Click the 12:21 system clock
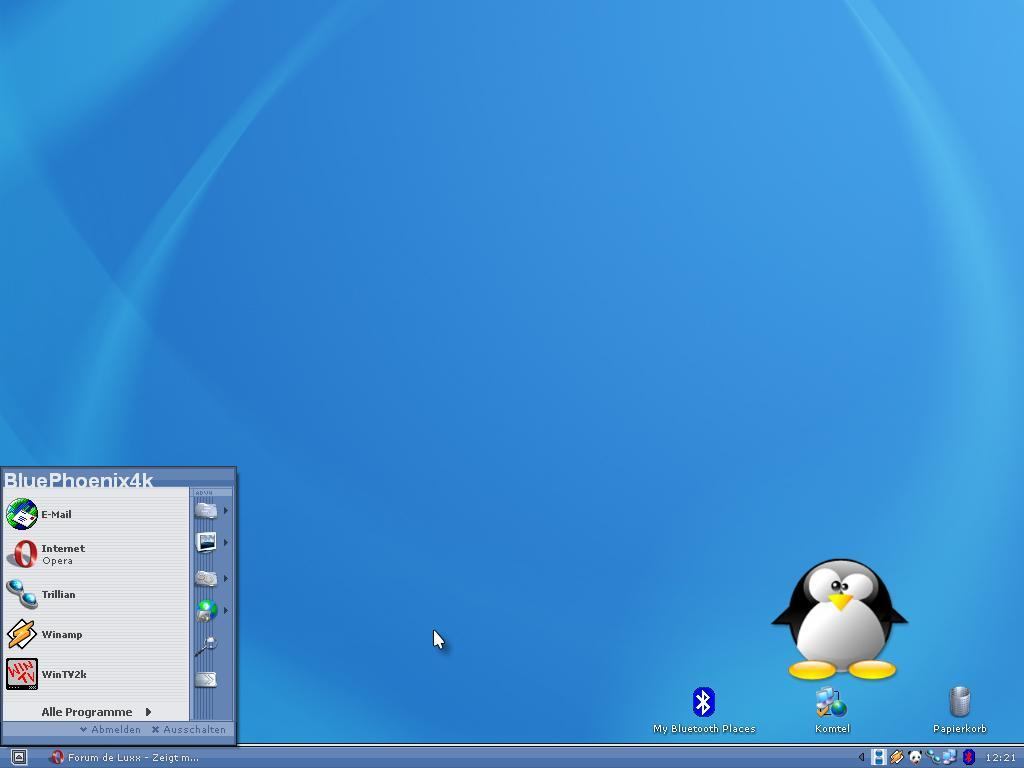The image size is (1024, 768). 1000,758
